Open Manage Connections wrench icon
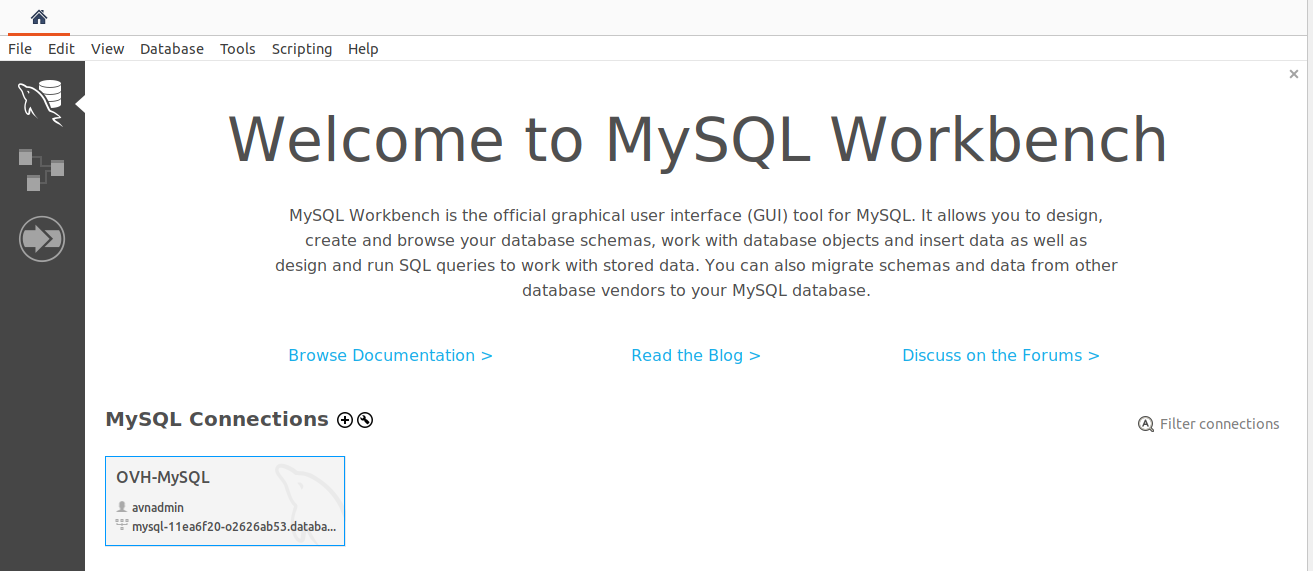The height and width of the screenshot is (571, 1313). [365, 420]
